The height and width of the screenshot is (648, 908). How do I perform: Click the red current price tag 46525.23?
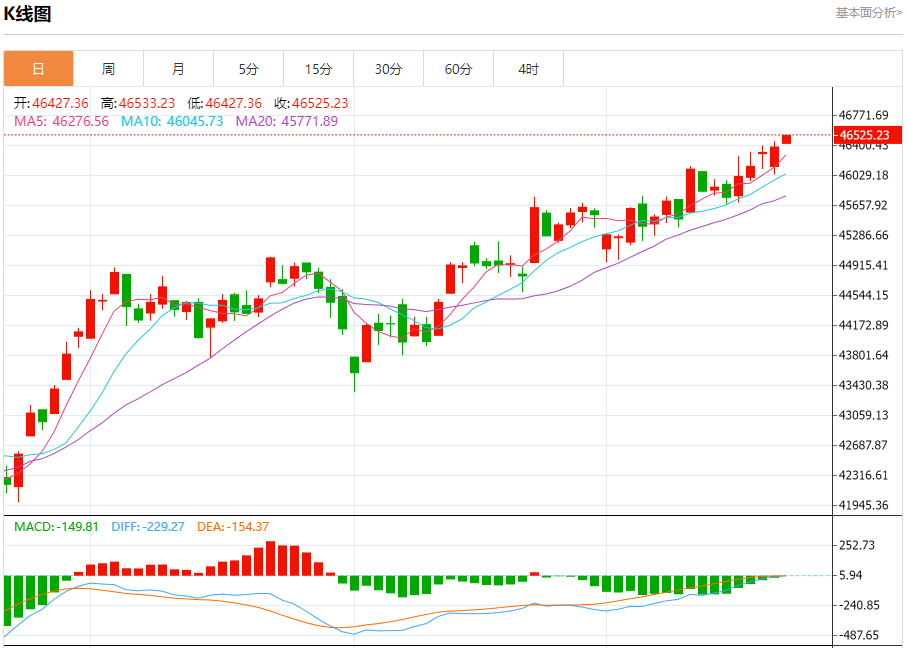tap(867, 135)
